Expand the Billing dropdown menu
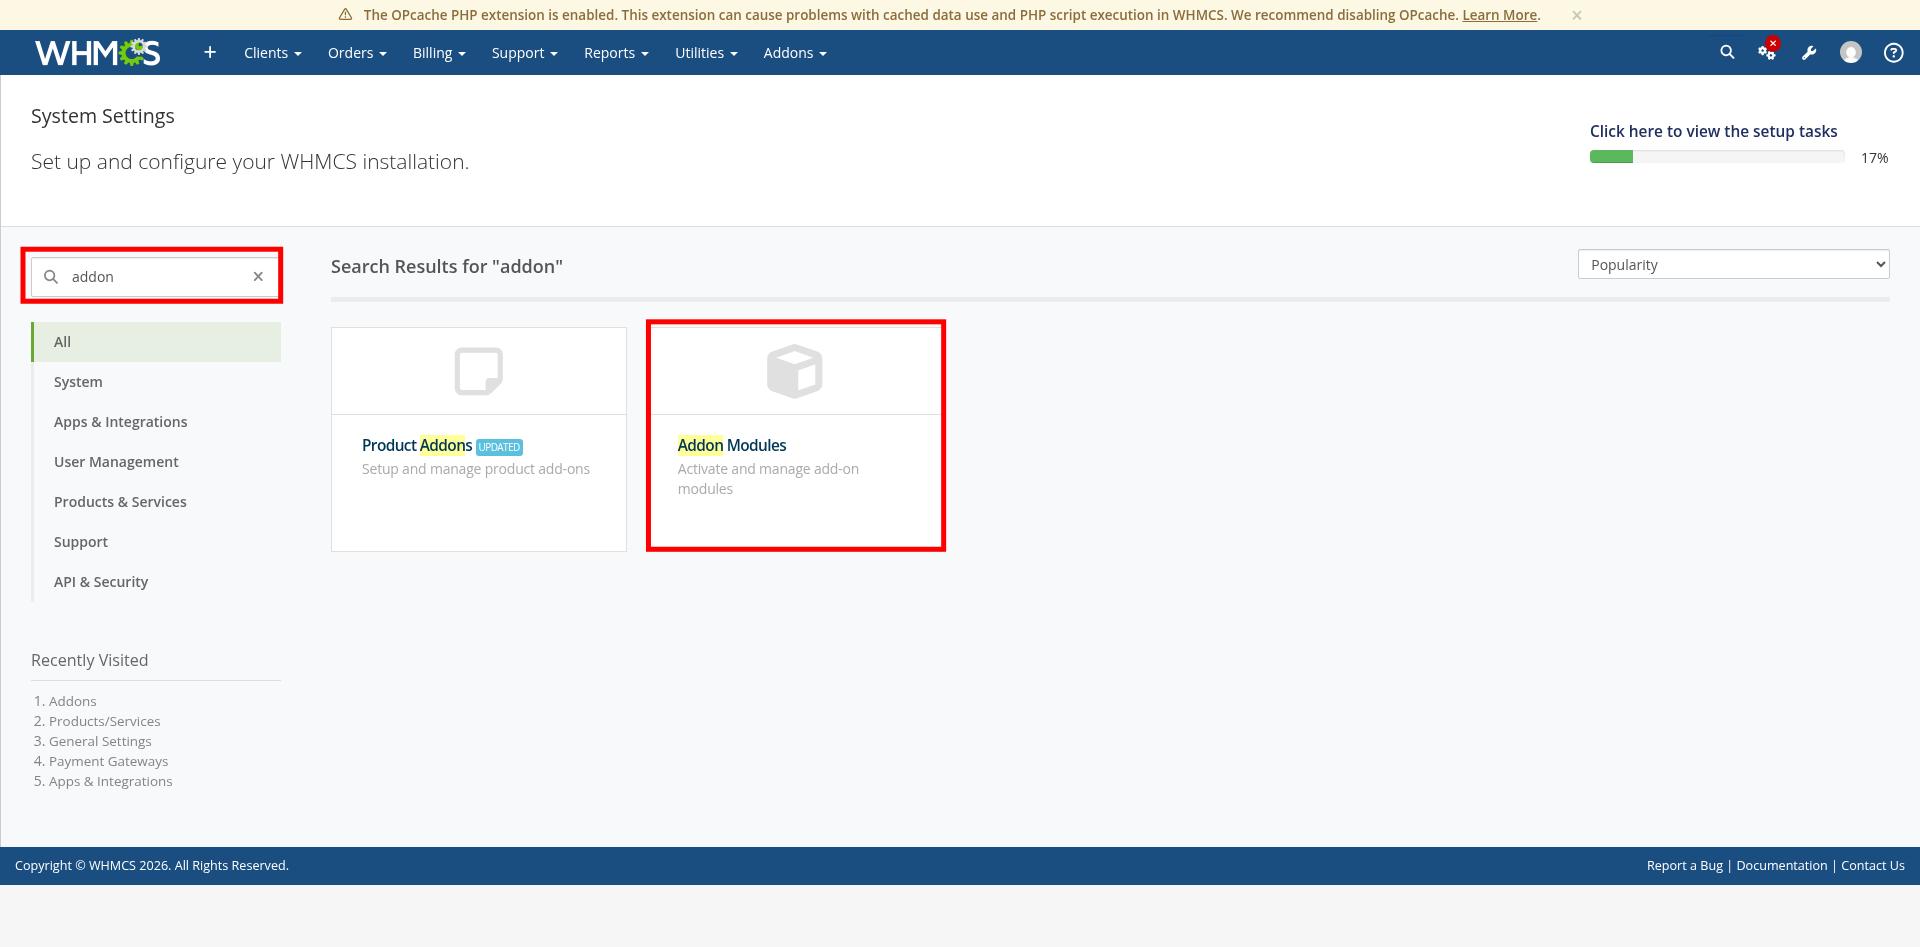The image size is (1920, 947). [x=439, y=53]
